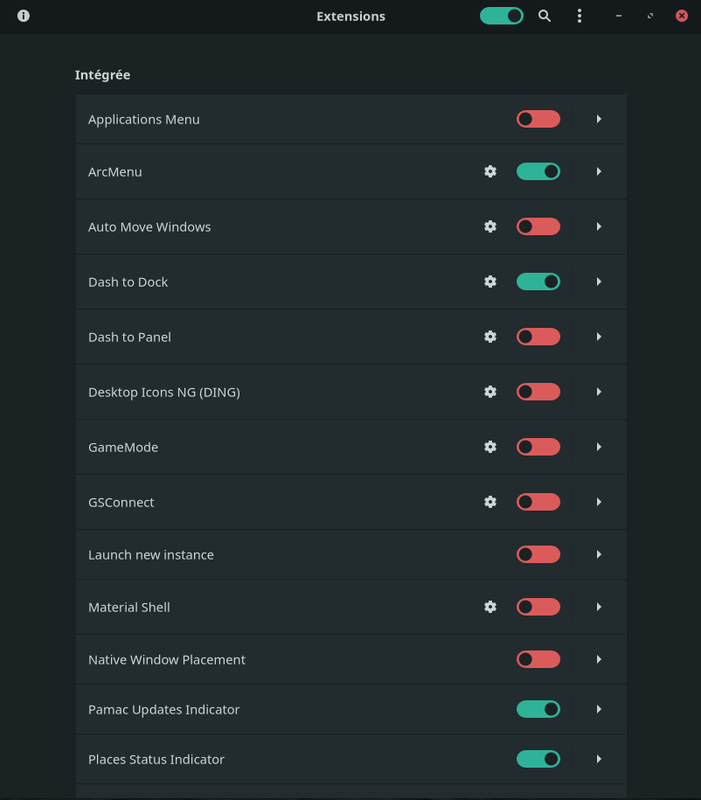This screenshot has height=800, width=701.
Task: Close the Extensions window
Action: coord(682,16)
